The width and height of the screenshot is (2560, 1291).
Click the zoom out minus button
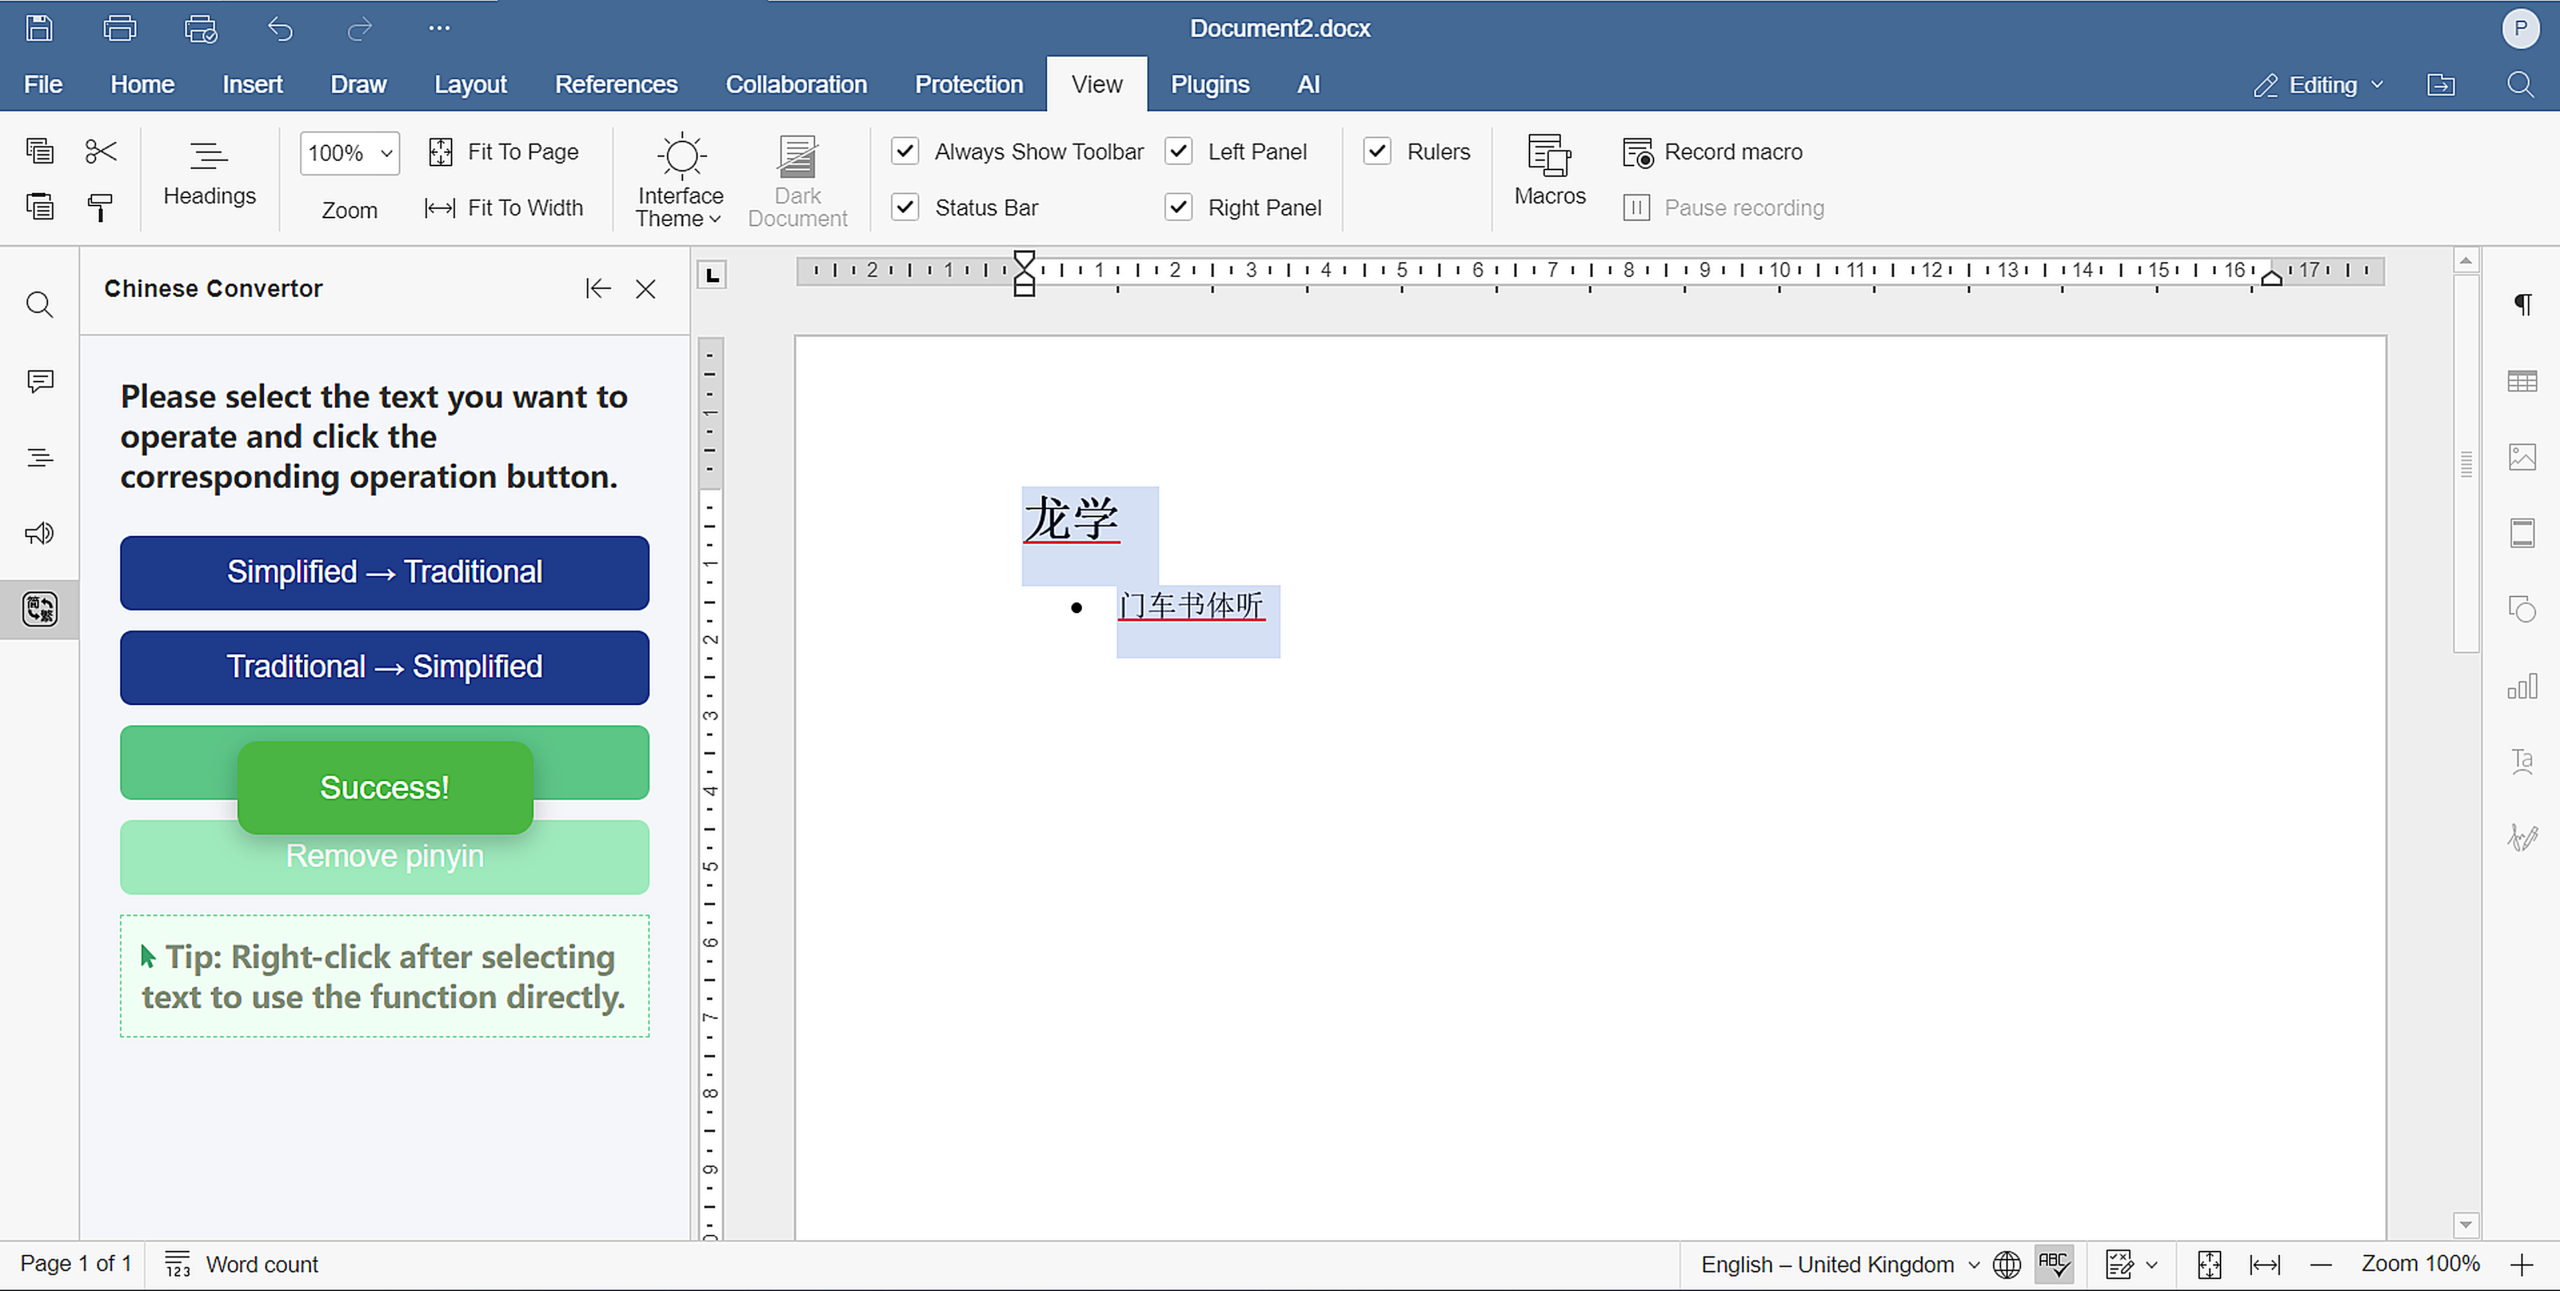coord(2321,1265)
